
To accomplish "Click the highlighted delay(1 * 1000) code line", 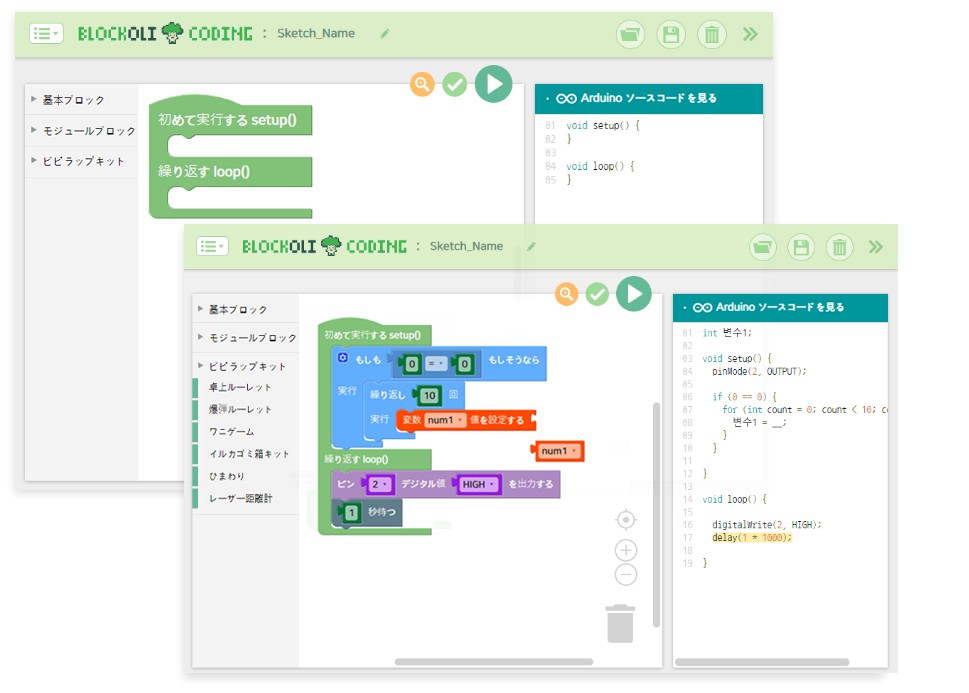I will pos(751,538).
